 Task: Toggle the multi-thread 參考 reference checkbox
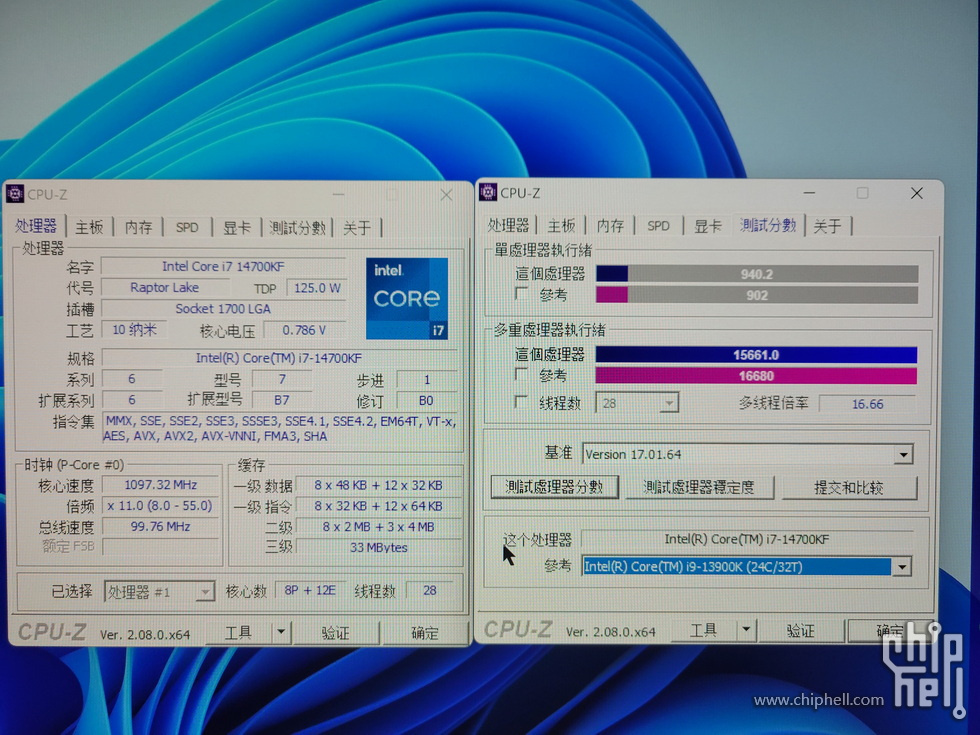click(x=521, y=374)
